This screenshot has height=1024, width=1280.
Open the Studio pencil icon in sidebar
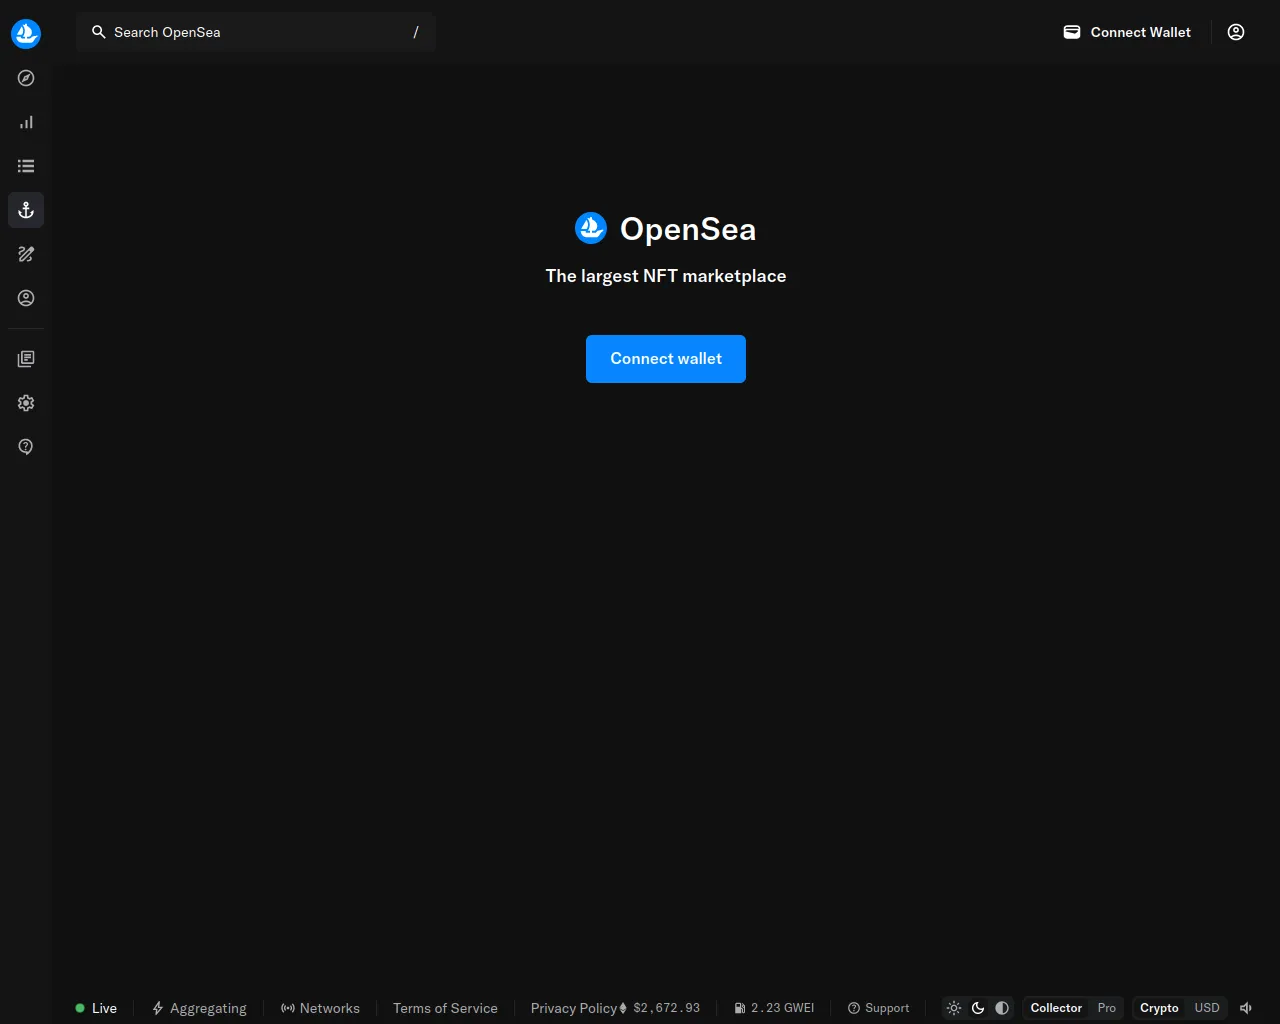tap(26, 254)
